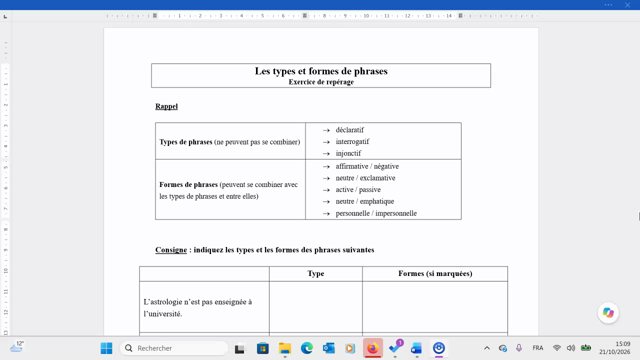The width and height of the screenshot is (640, 360).
Task: Click the 'interrogatif' list item
Action: point(352,142)
